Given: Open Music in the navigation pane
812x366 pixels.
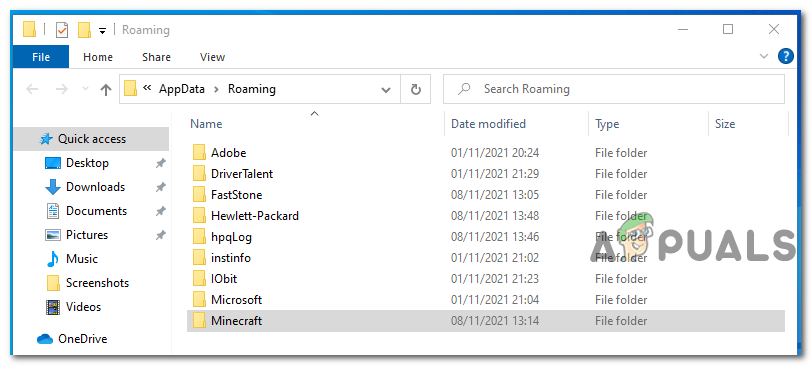Looking at the screenshot, I should pyautogui.click(x=82, y=259).
